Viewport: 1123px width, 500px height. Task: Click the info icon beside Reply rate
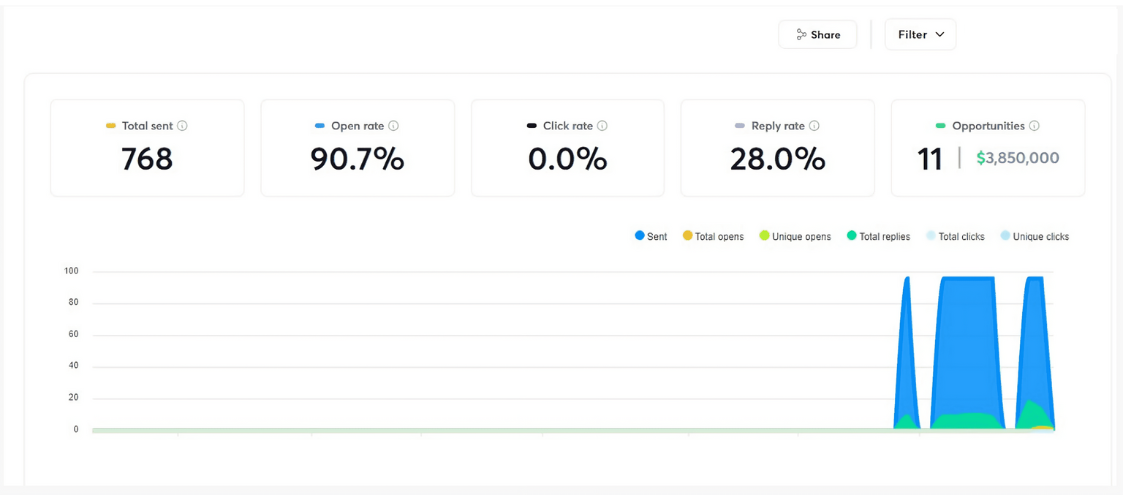(814, 126)
